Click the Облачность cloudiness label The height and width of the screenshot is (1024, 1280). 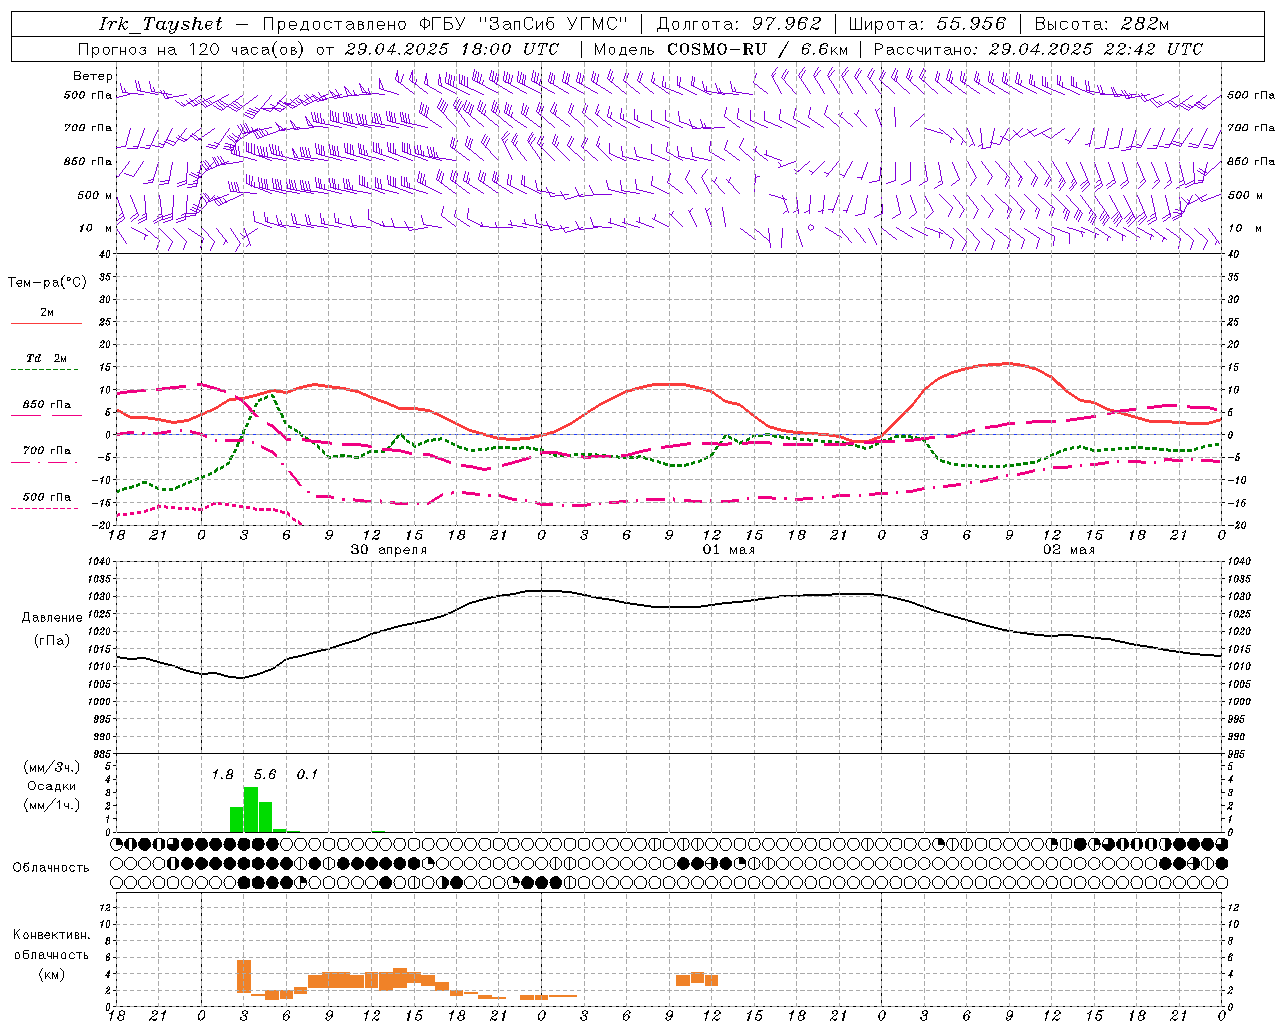point(51,868)
